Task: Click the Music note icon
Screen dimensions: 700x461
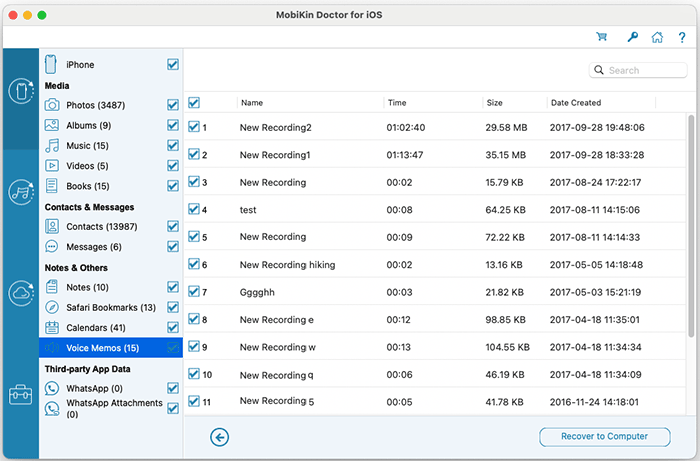Action: [x=52, y=145]
